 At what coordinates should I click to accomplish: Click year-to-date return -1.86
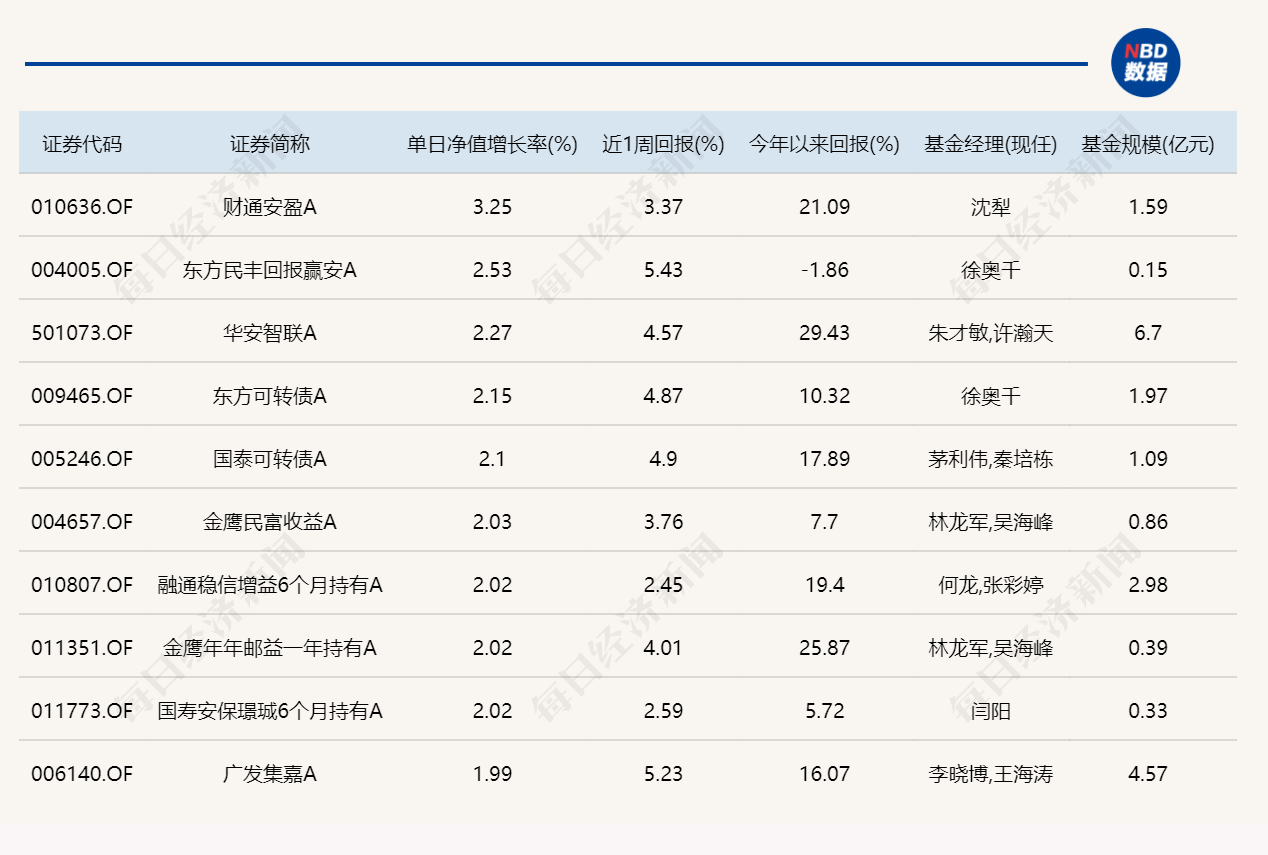[825, 270]
